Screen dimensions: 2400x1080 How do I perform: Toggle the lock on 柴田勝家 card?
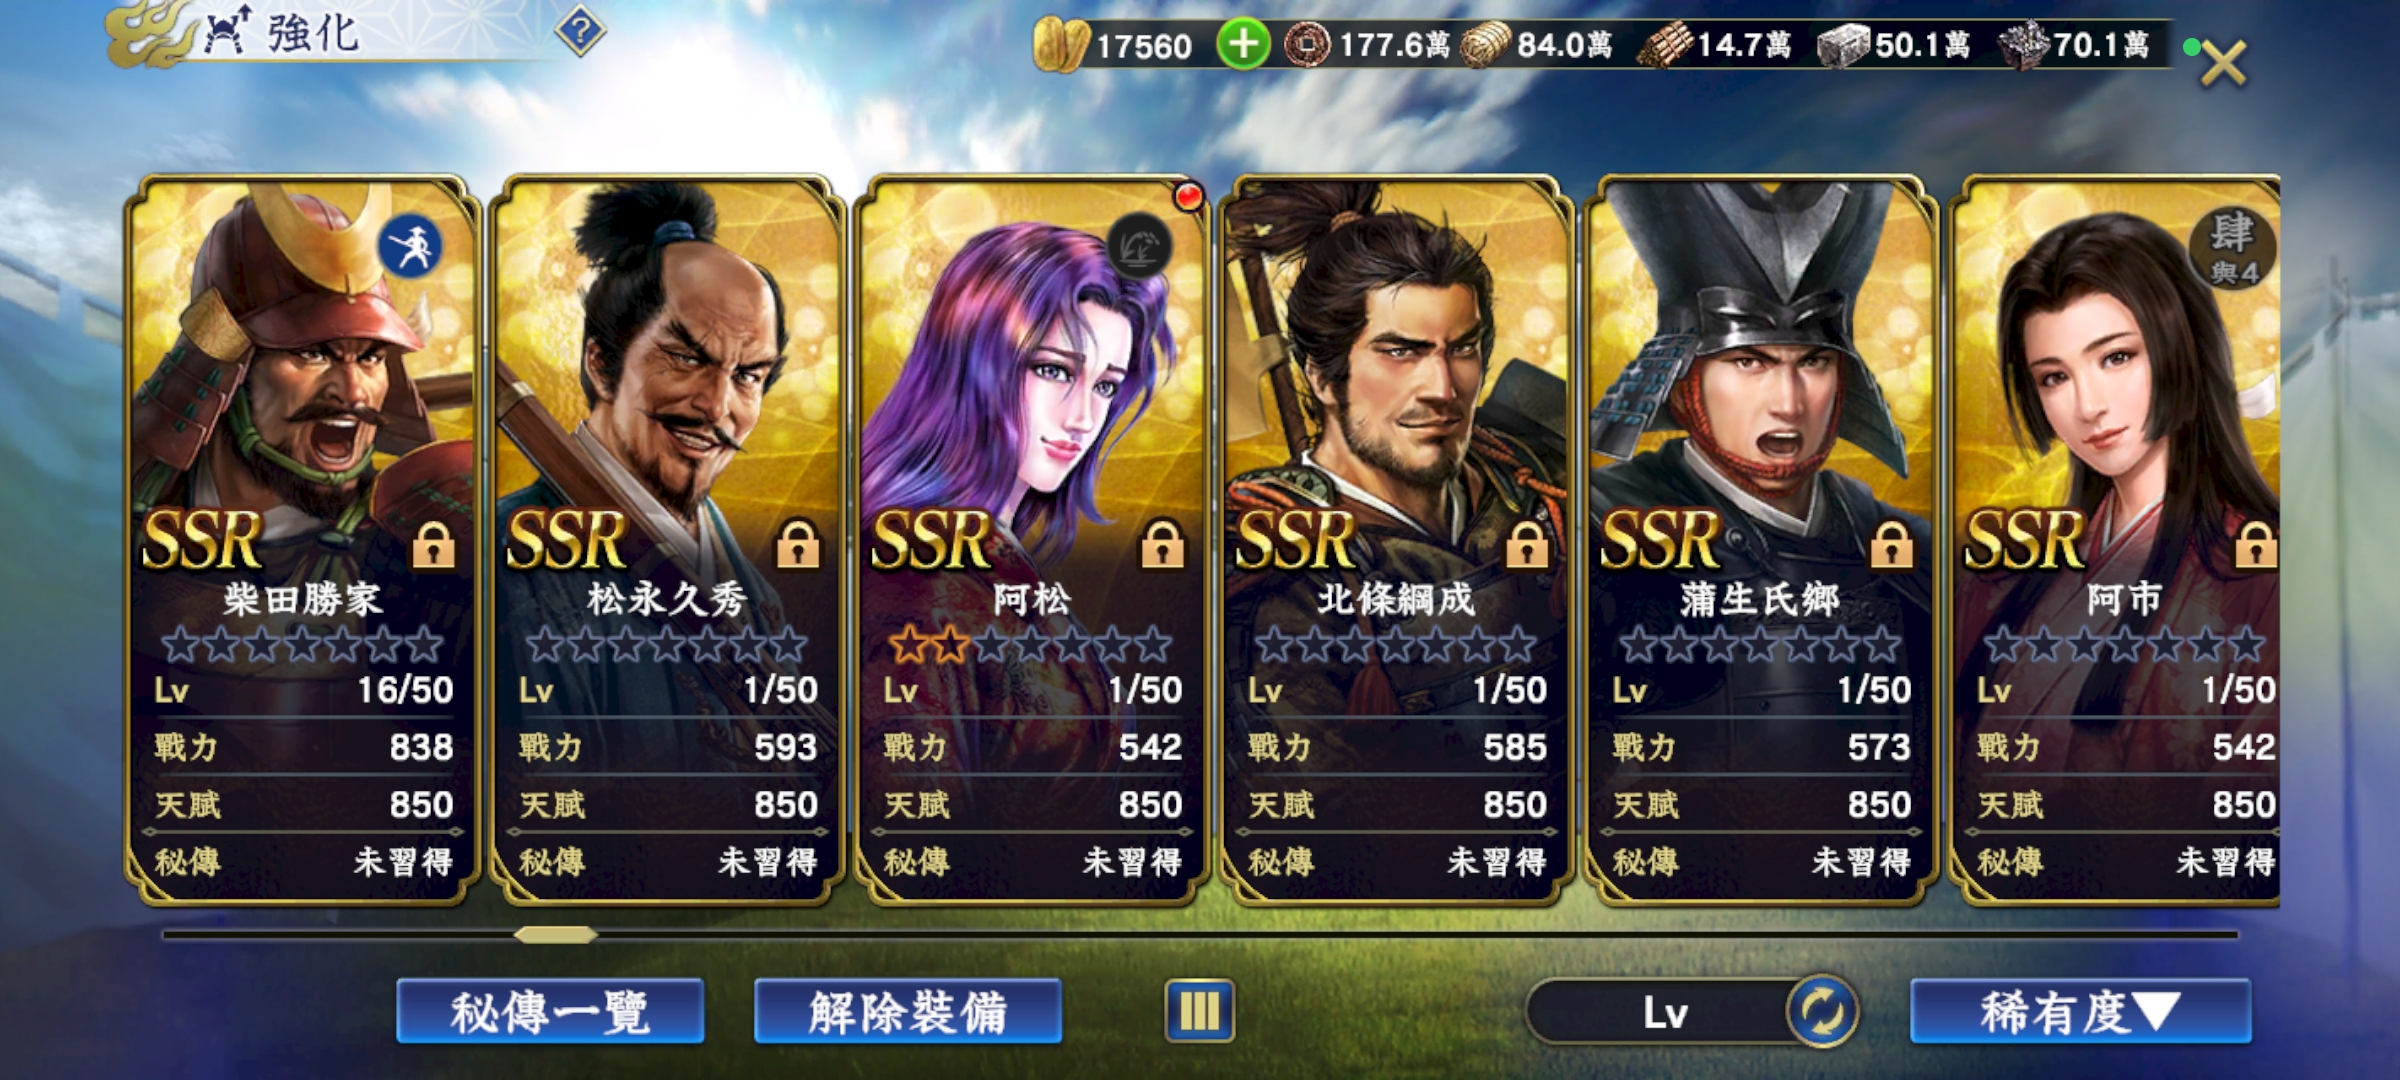click(x=433, y=545)
